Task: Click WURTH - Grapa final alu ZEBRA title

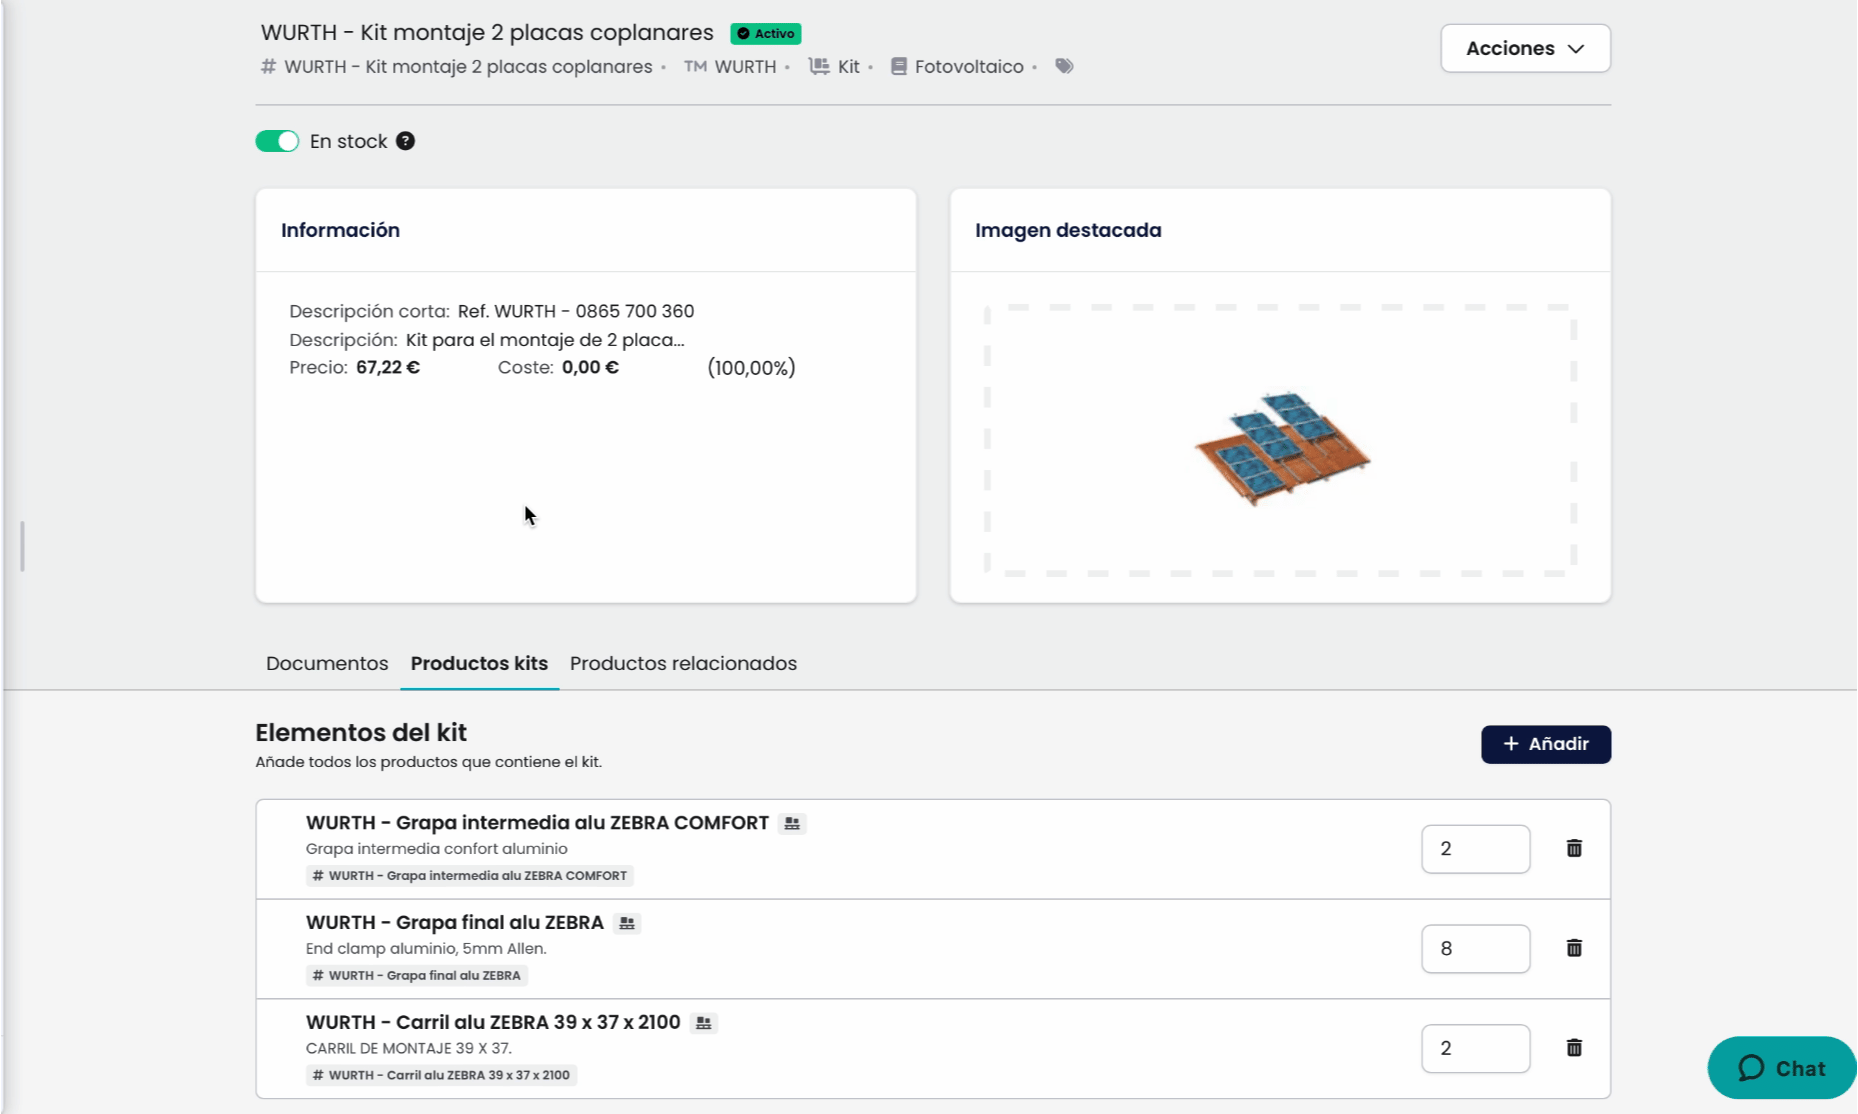Action: click(x=455, y=923)
